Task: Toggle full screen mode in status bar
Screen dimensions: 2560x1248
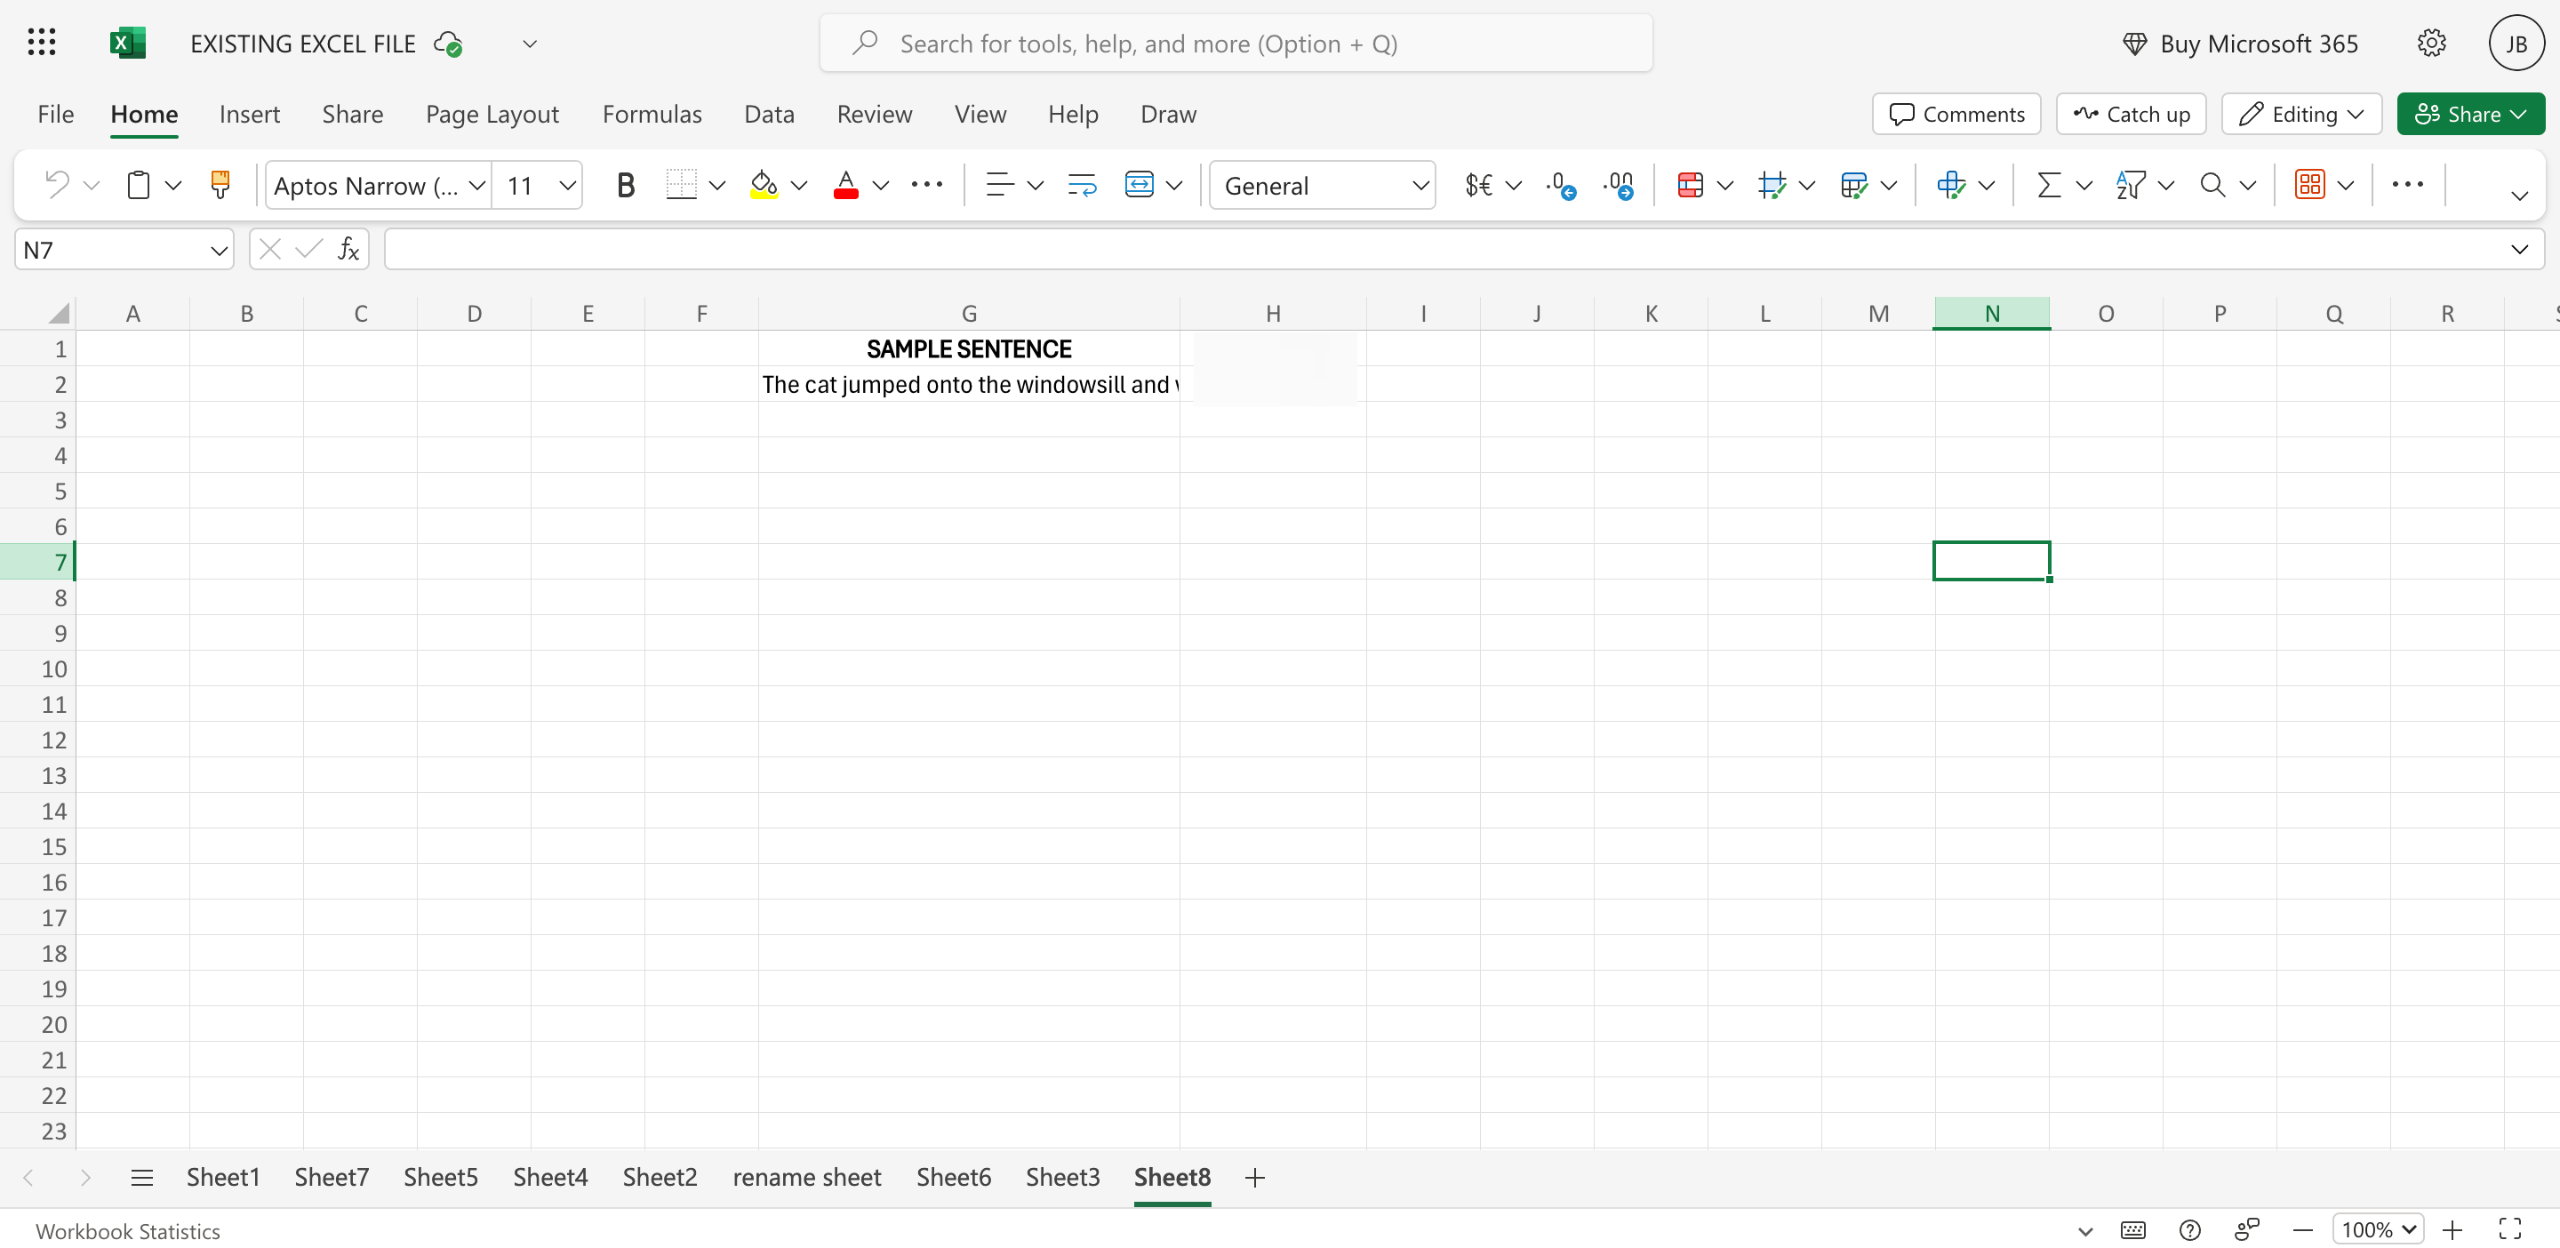Action: click(x=2510, y=1229)
